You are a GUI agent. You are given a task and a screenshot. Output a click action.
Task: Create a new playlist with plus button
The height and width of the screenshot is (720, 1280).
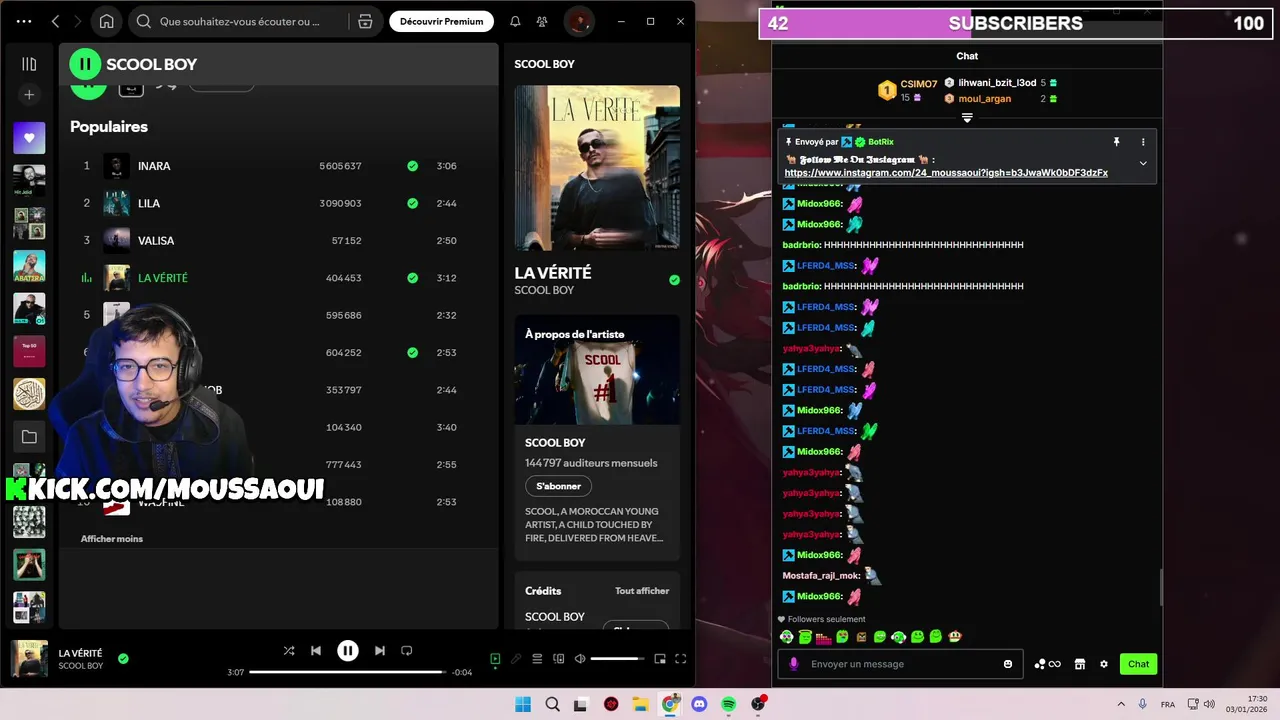[x=29, y=95]
